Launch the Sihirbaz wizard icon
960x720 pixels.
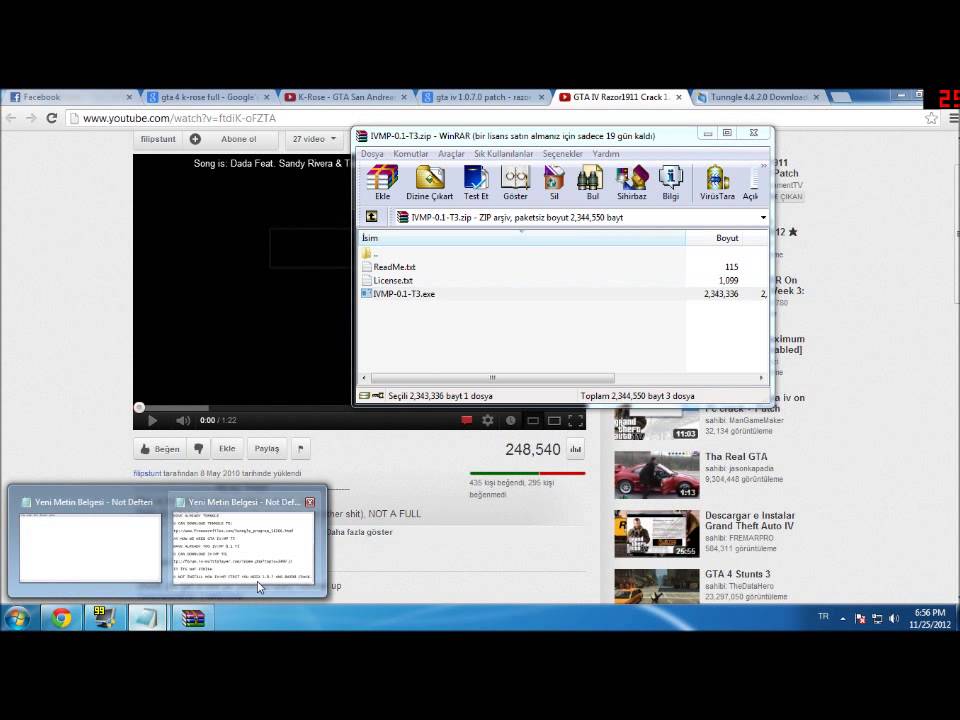click(631, 182)
